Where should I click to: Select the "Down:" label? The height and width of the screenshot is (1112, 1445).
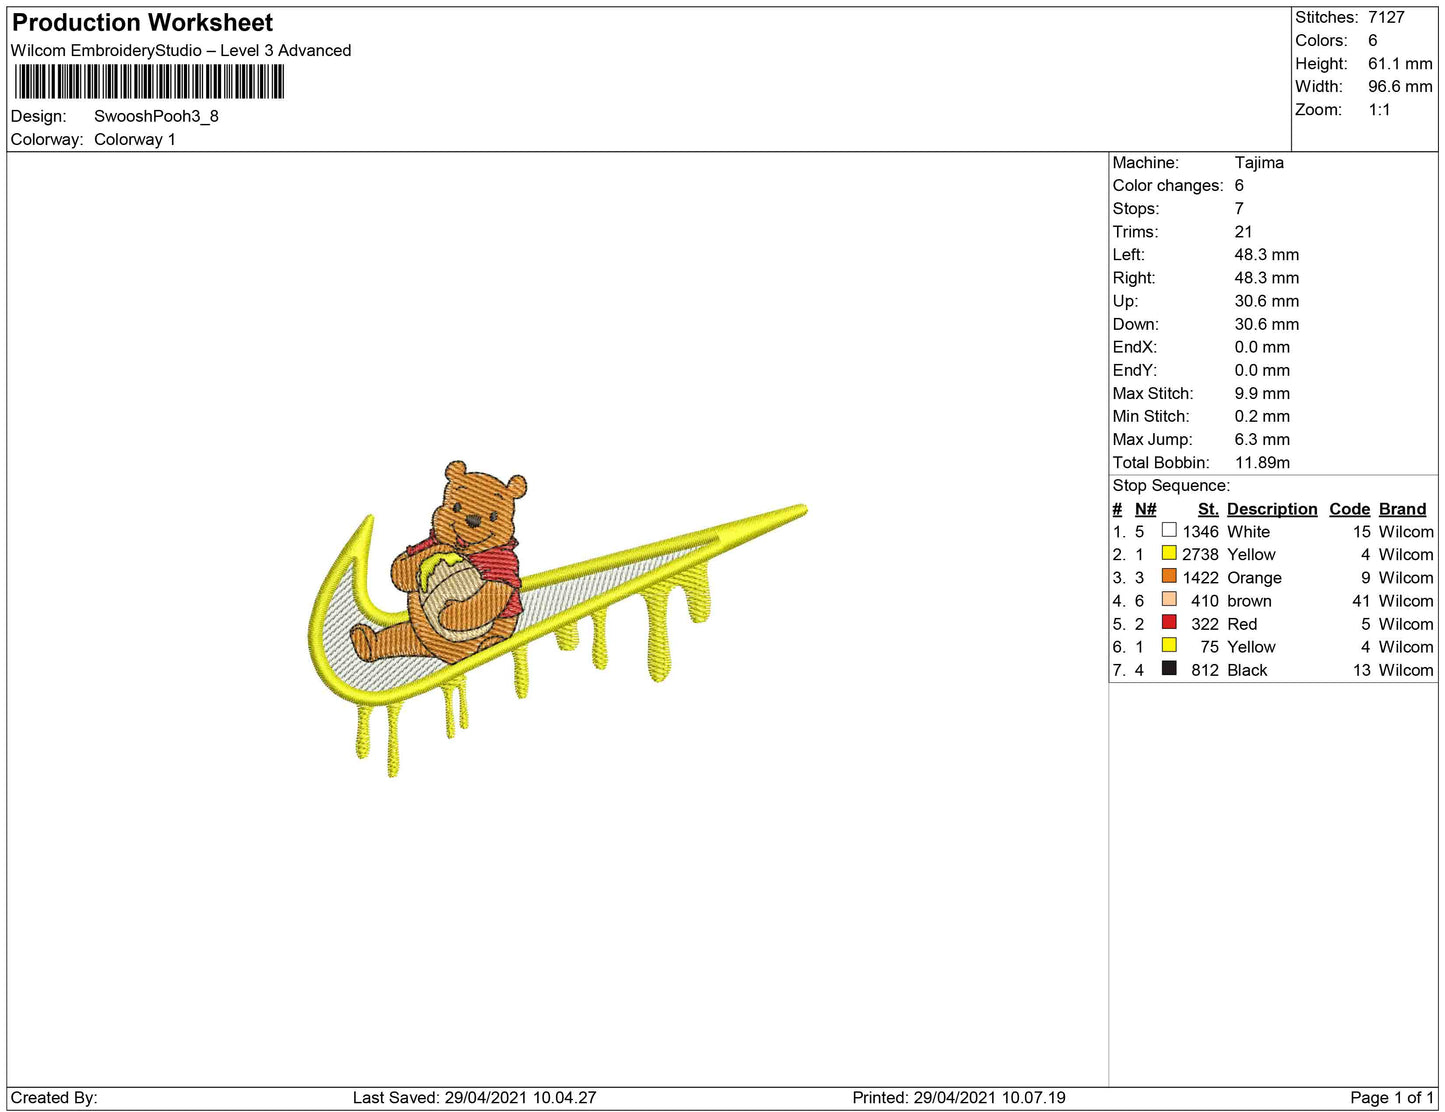click(x=1136, y=324)
